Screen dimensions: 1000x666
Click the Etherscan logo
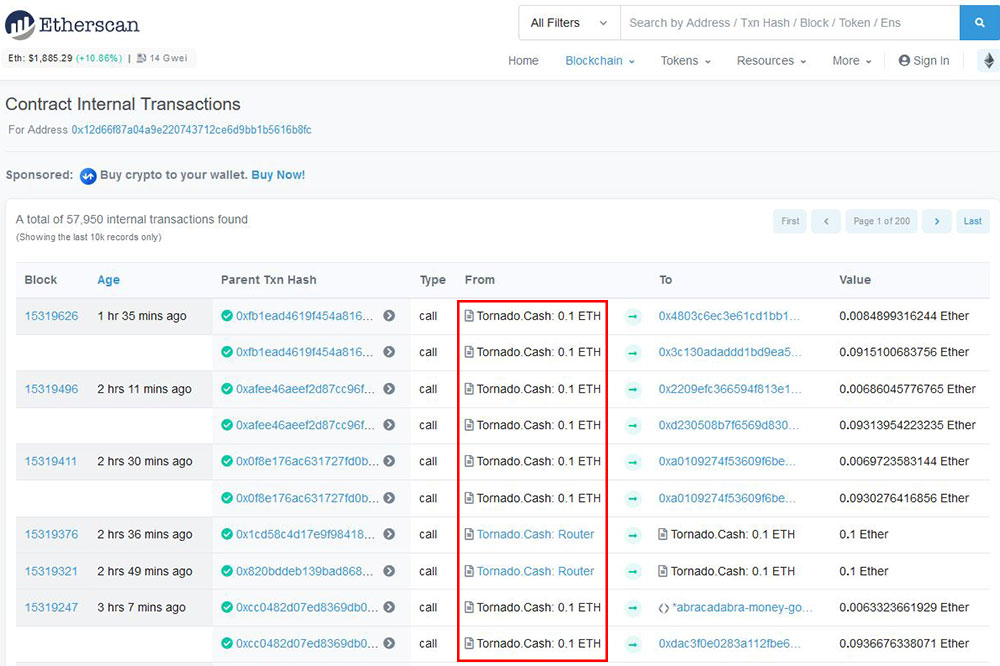click(72, 25)
